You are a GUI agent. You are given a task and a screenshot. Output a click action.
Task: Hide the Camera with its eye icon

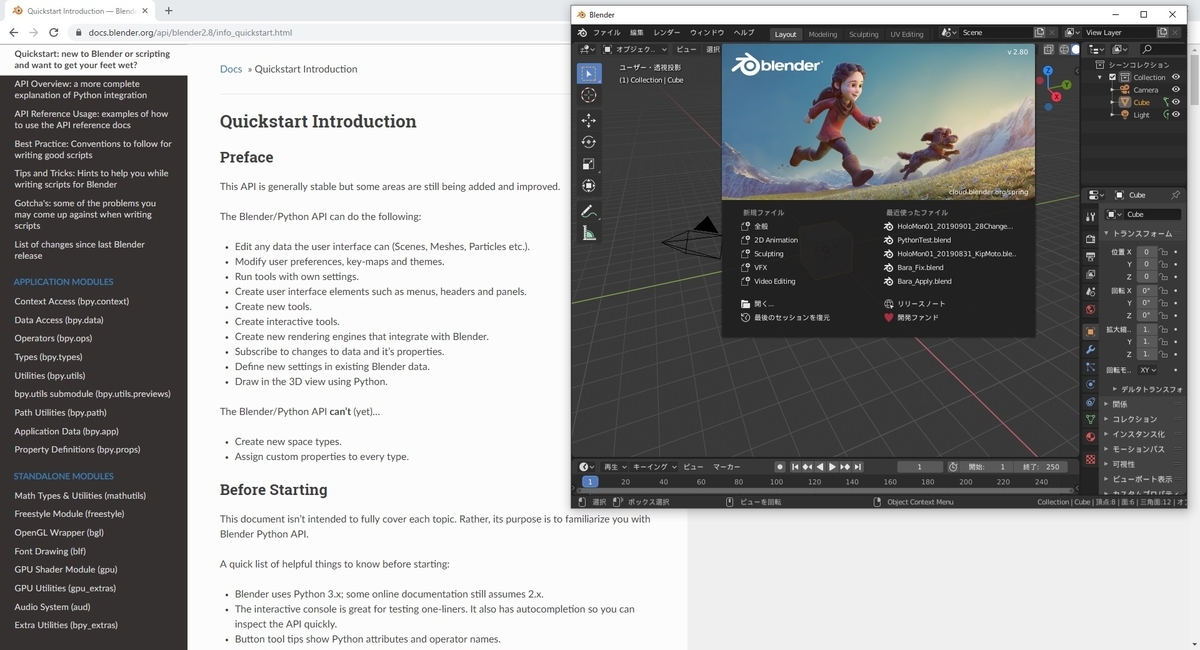pyautogui.click(x=1175, y=89)
